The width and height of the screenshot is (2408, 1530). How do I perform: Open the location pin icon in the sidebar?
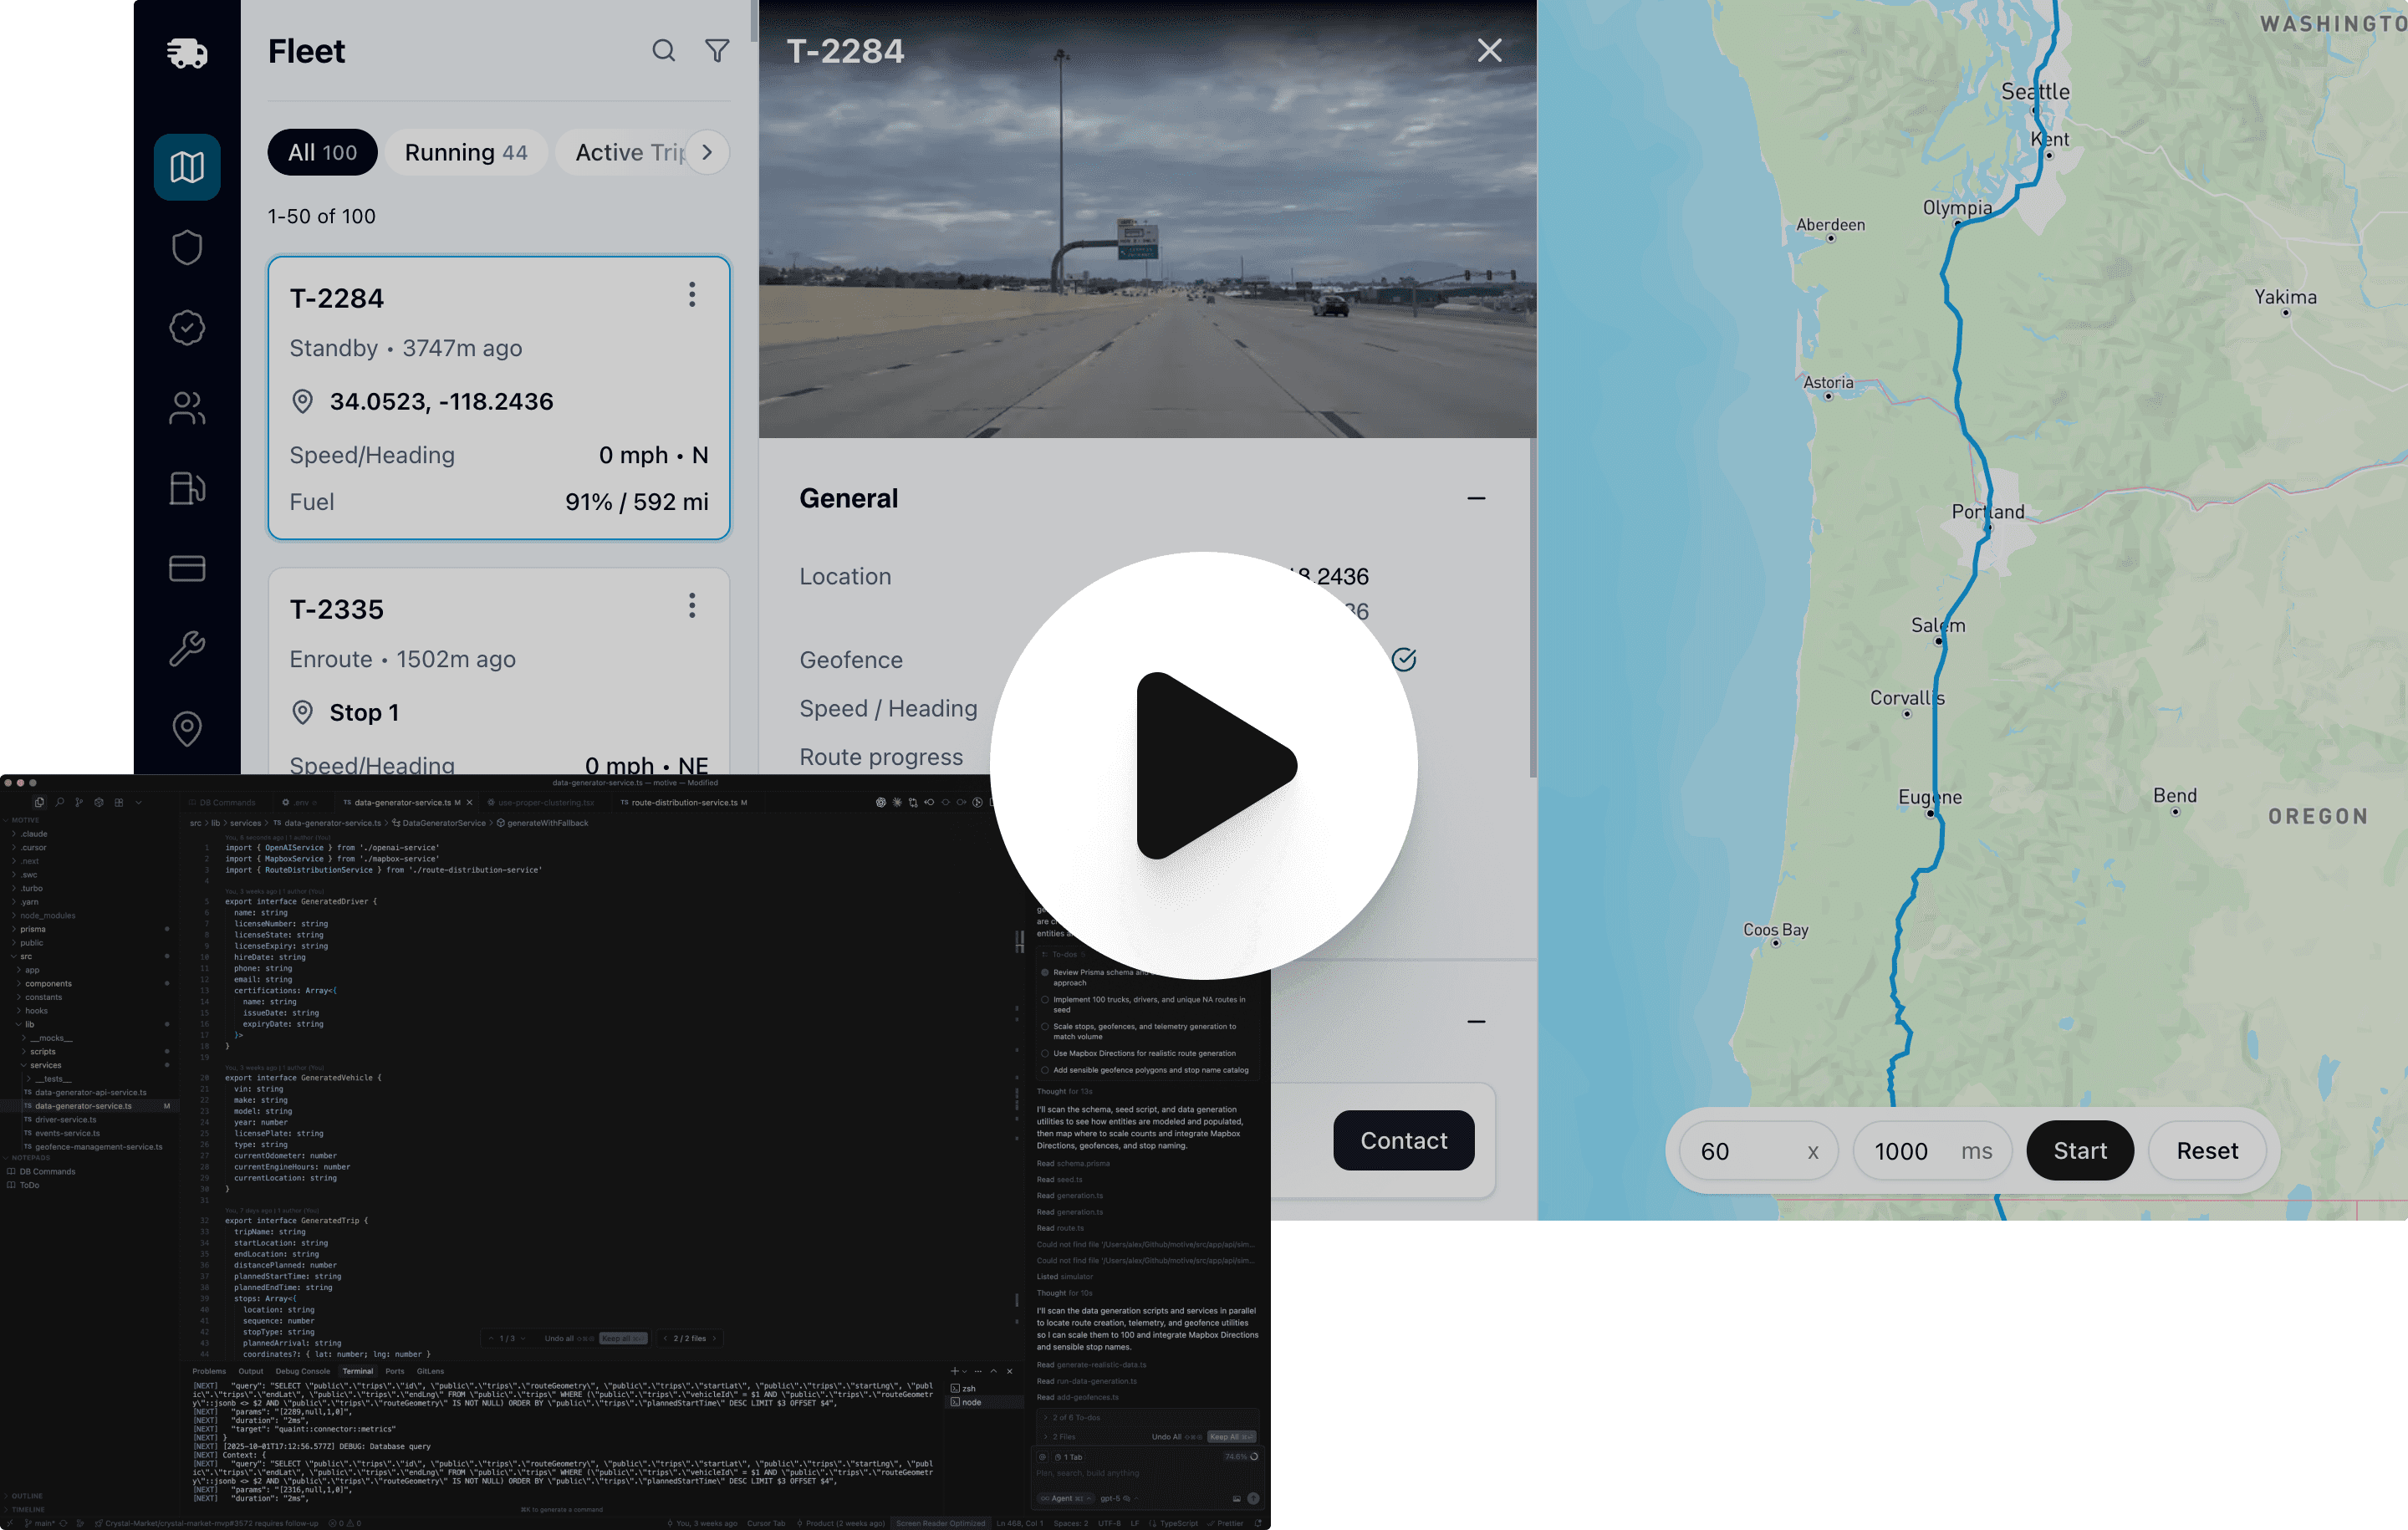(187, 728)
